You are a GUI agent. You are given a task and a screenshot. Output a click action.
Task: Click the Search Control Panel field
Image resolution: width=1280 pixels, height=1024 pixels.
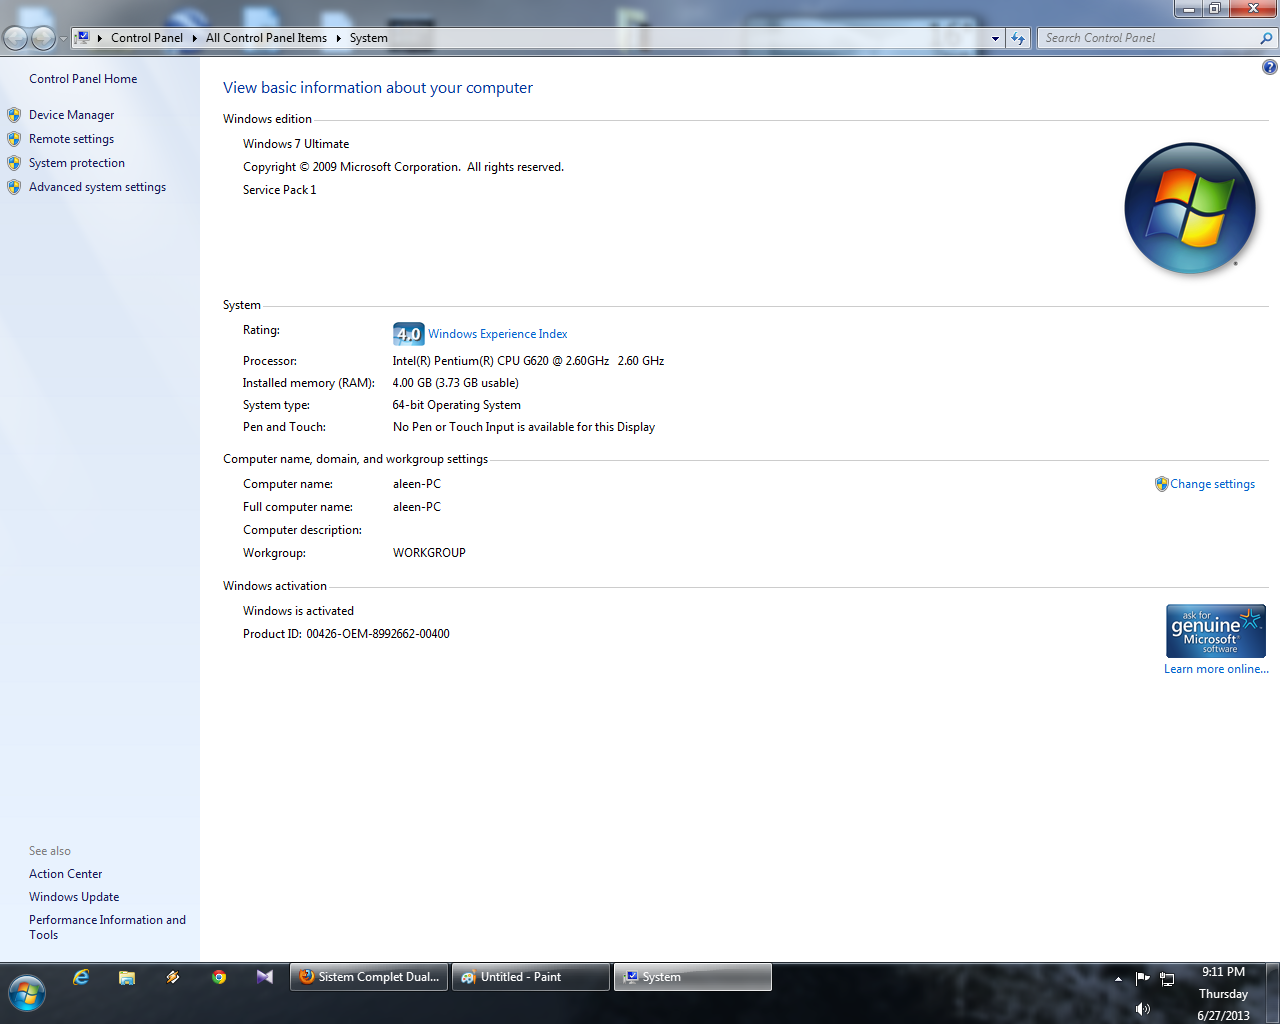[1148, 38]
